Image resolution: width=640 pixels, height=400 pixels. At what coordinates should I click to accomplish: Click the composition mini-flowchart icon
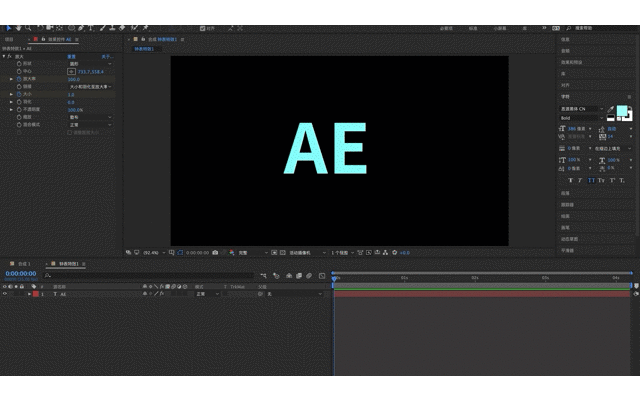[263, 276]
